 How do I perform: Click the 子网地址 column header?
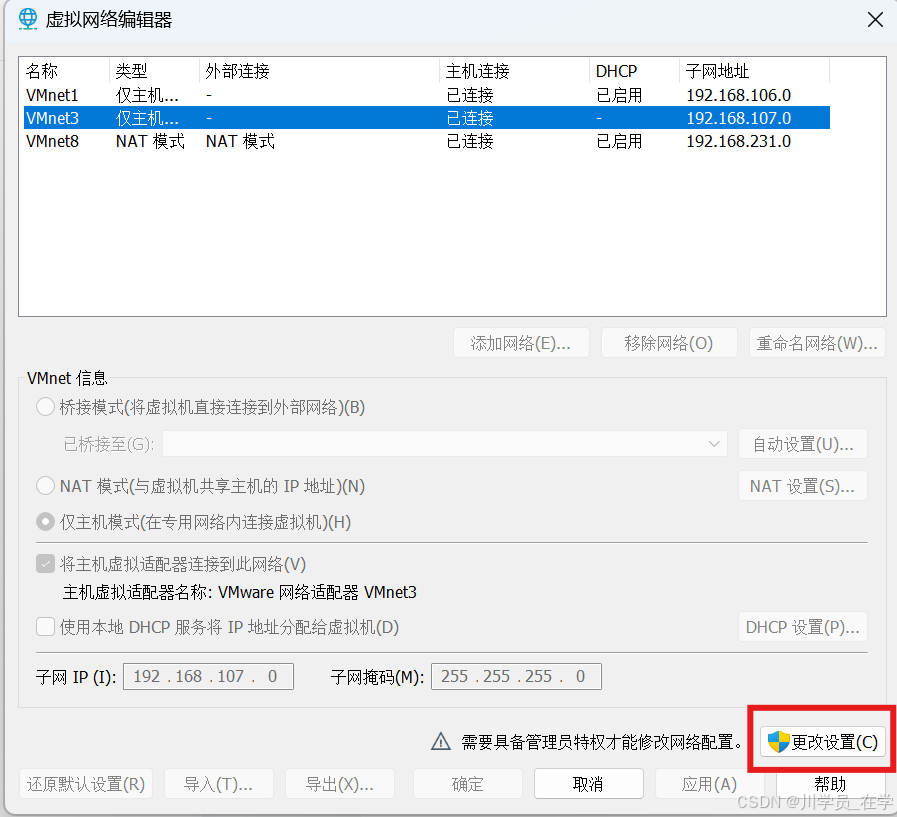(x=754, y=71)
